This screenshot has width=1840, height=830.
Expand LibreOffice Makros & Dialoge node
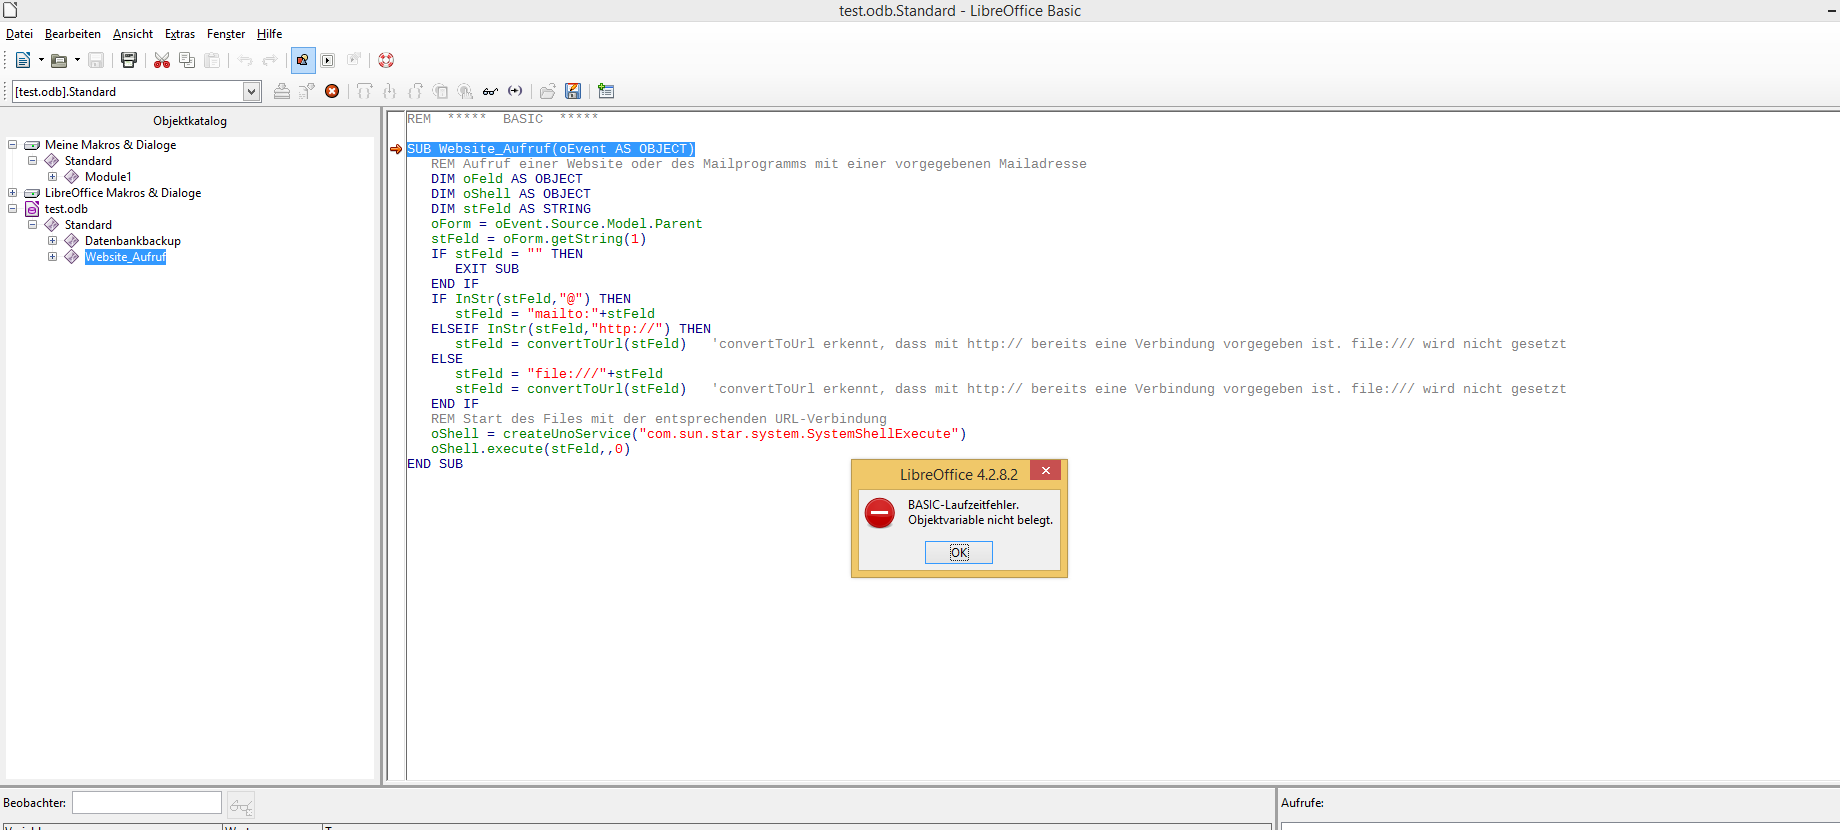point(13,193)
